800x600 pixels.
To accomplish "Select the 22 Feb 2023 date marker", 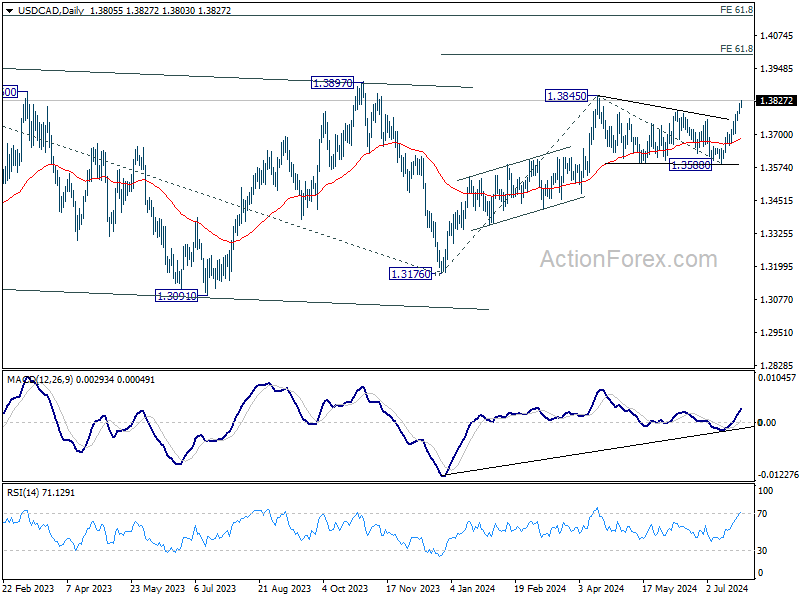I will (28, 590).
